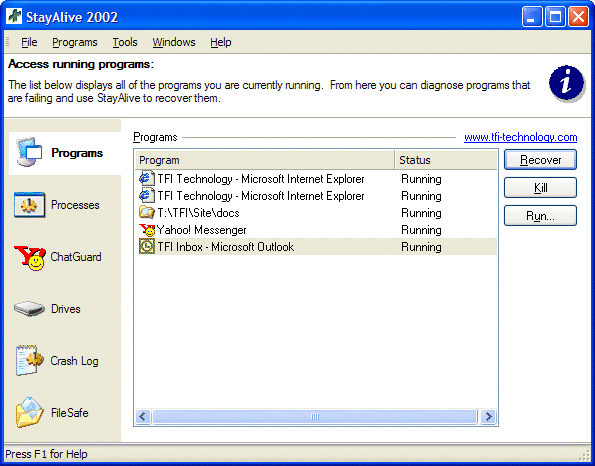Image resolution: width=595 pixels, height=466 pixels.
Task: Click the blue info icon
Action: (x=566, y=83)
